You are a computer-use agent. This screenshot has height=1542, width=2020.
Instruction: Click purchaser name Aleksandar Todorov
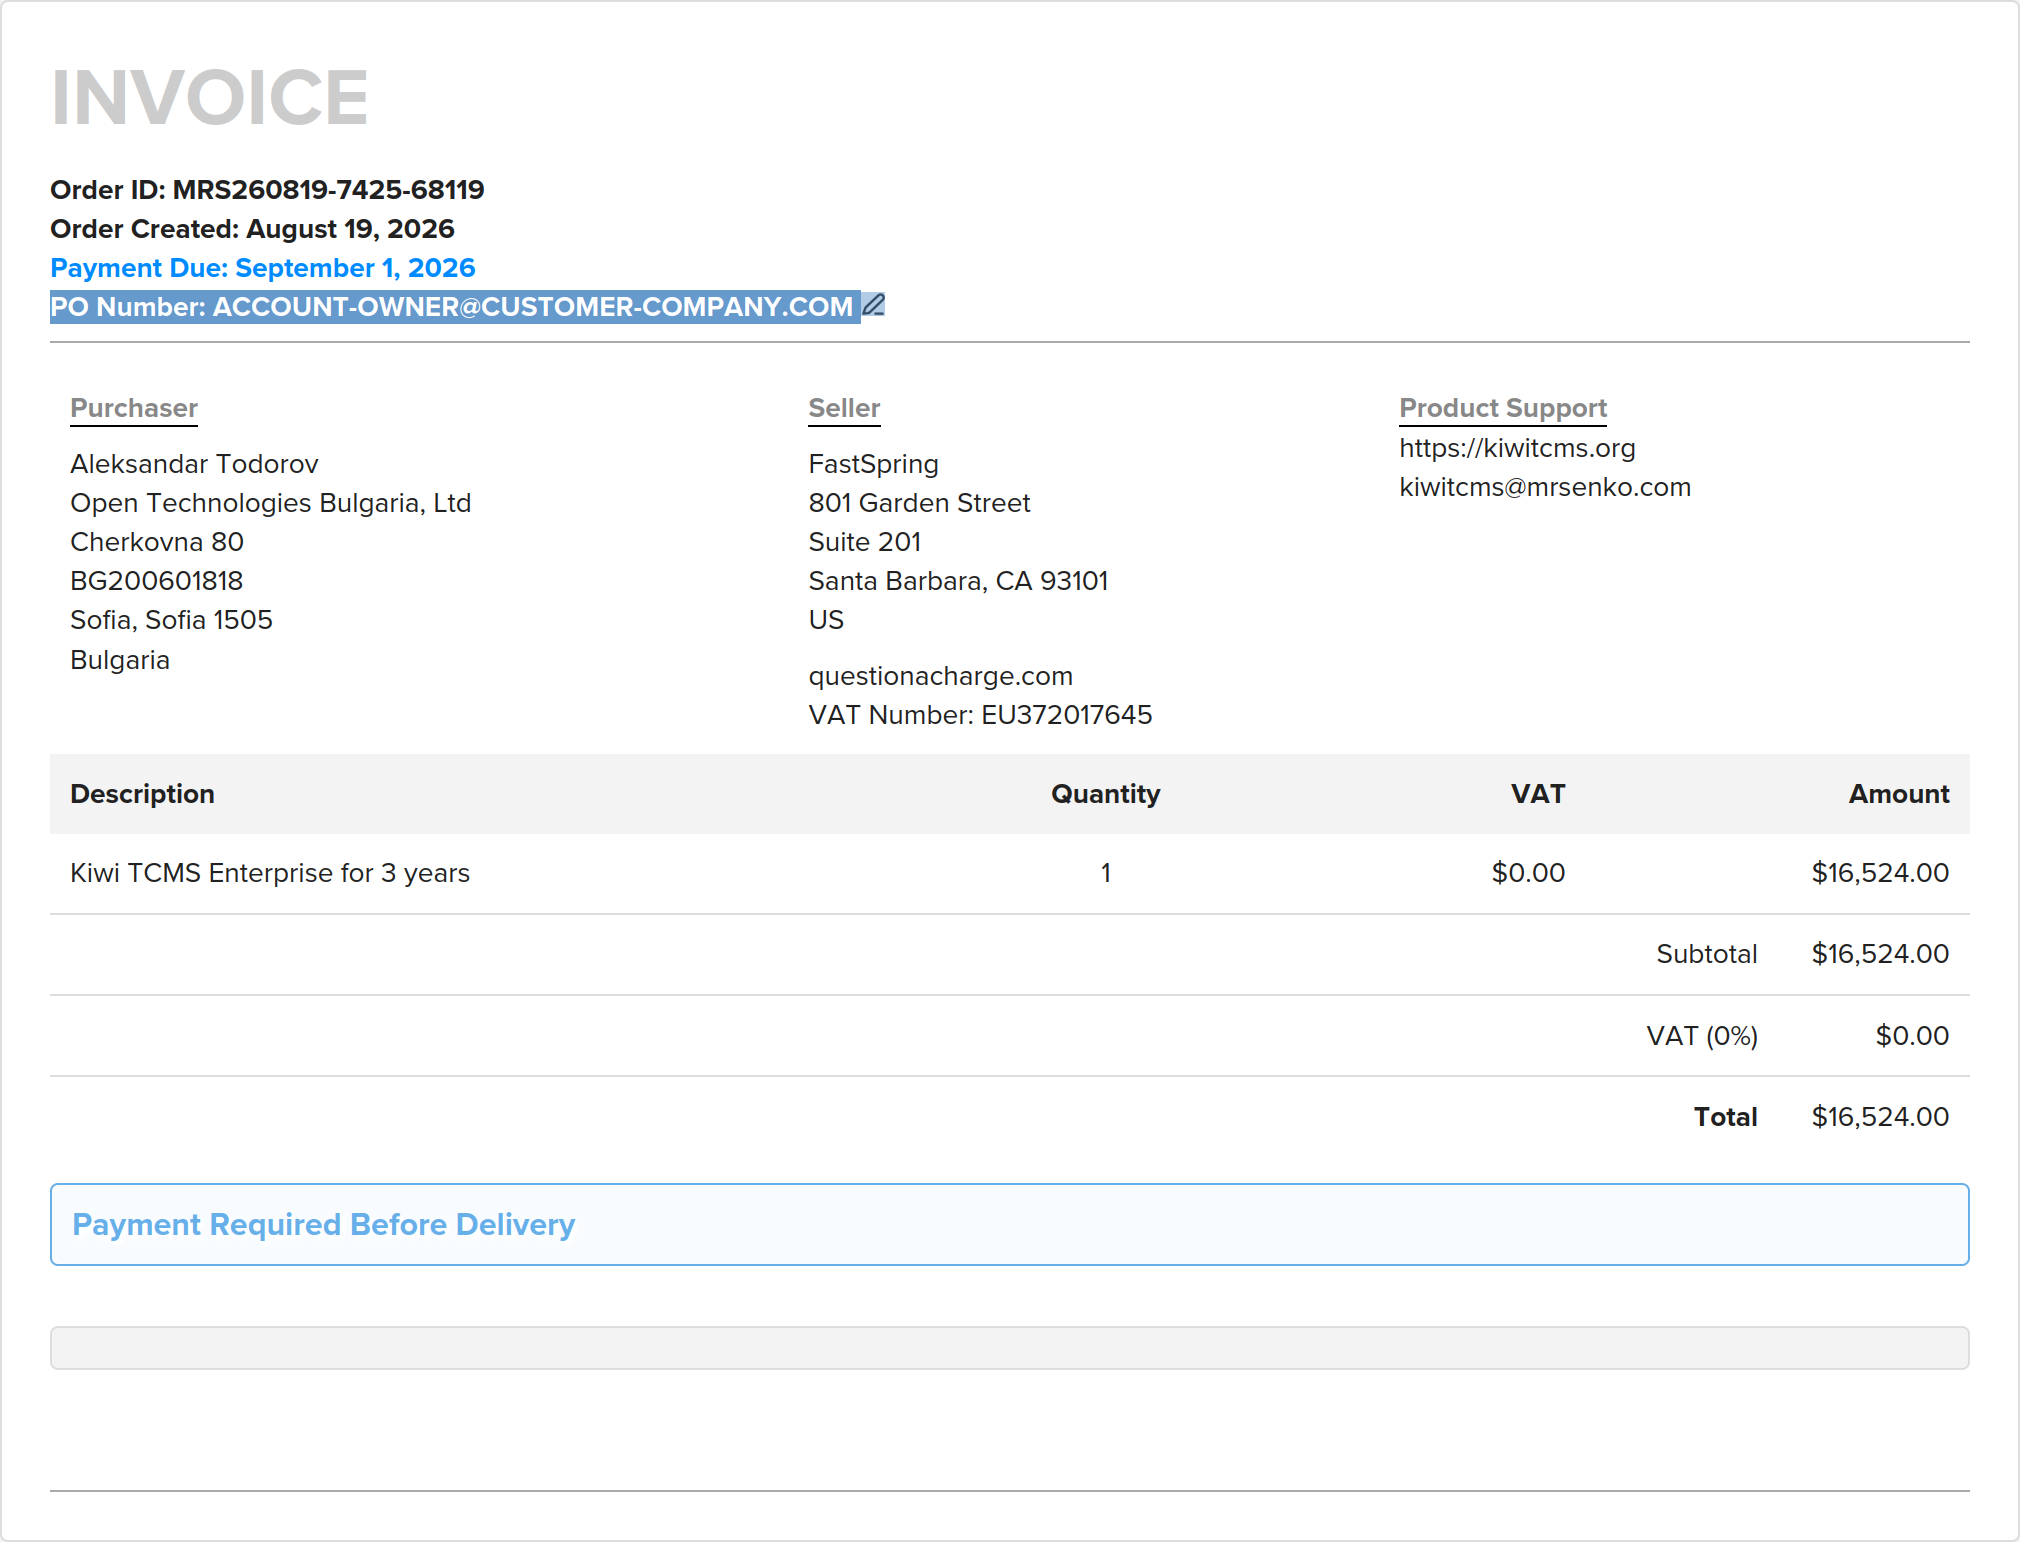tap(194, 464)
